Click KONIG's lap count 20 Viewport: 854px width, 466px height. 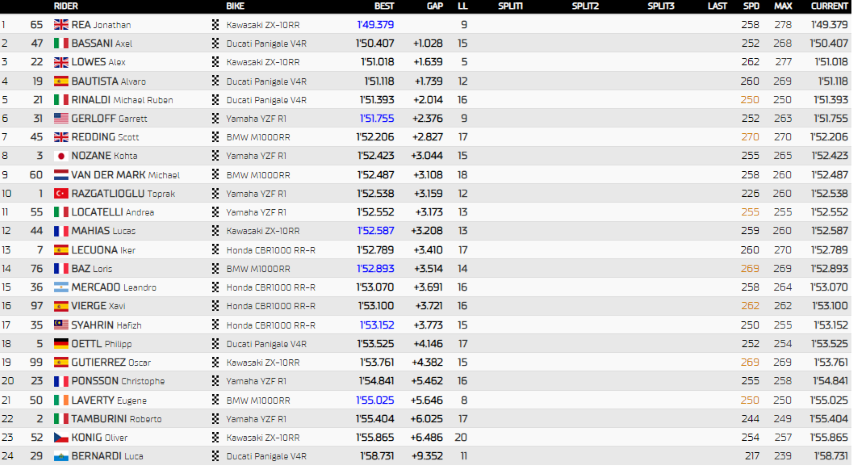461,437
